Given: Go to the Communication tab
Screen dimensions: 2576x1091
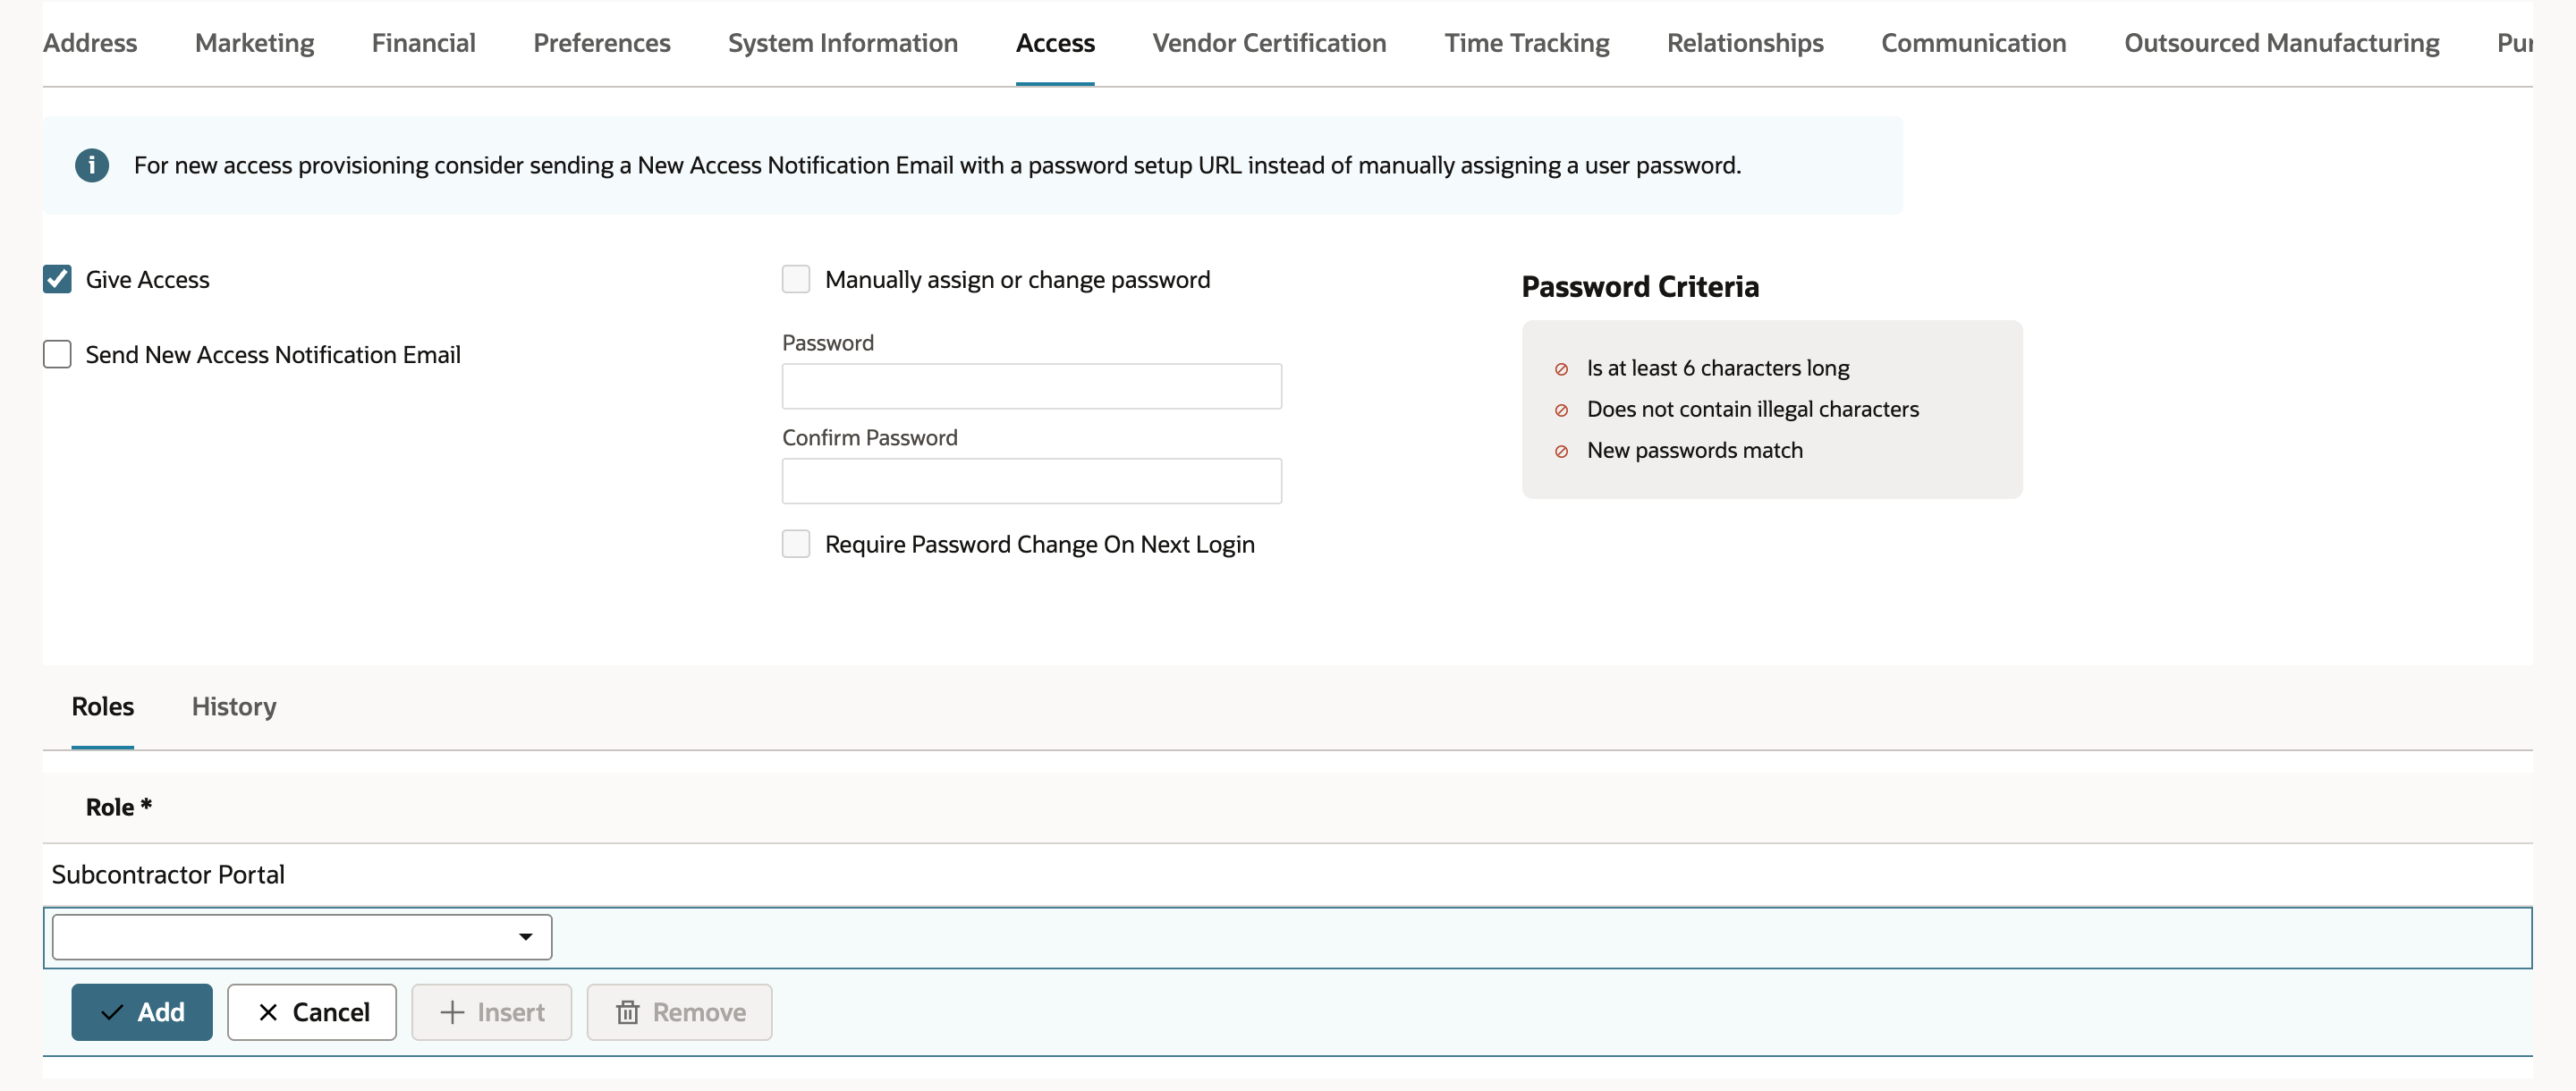Looking at the screenshot, I should click(x=1973, y=43).
